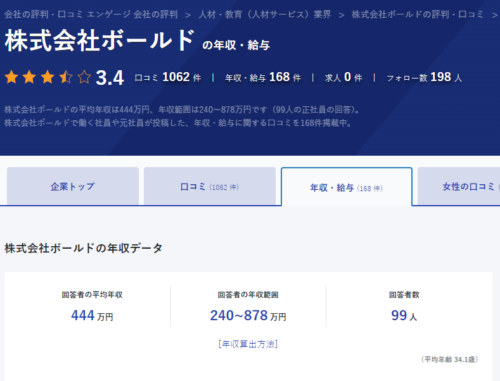Screen dimensions: 500x381
Task: Click the 444 万円 average salary value
Action: 92,315
